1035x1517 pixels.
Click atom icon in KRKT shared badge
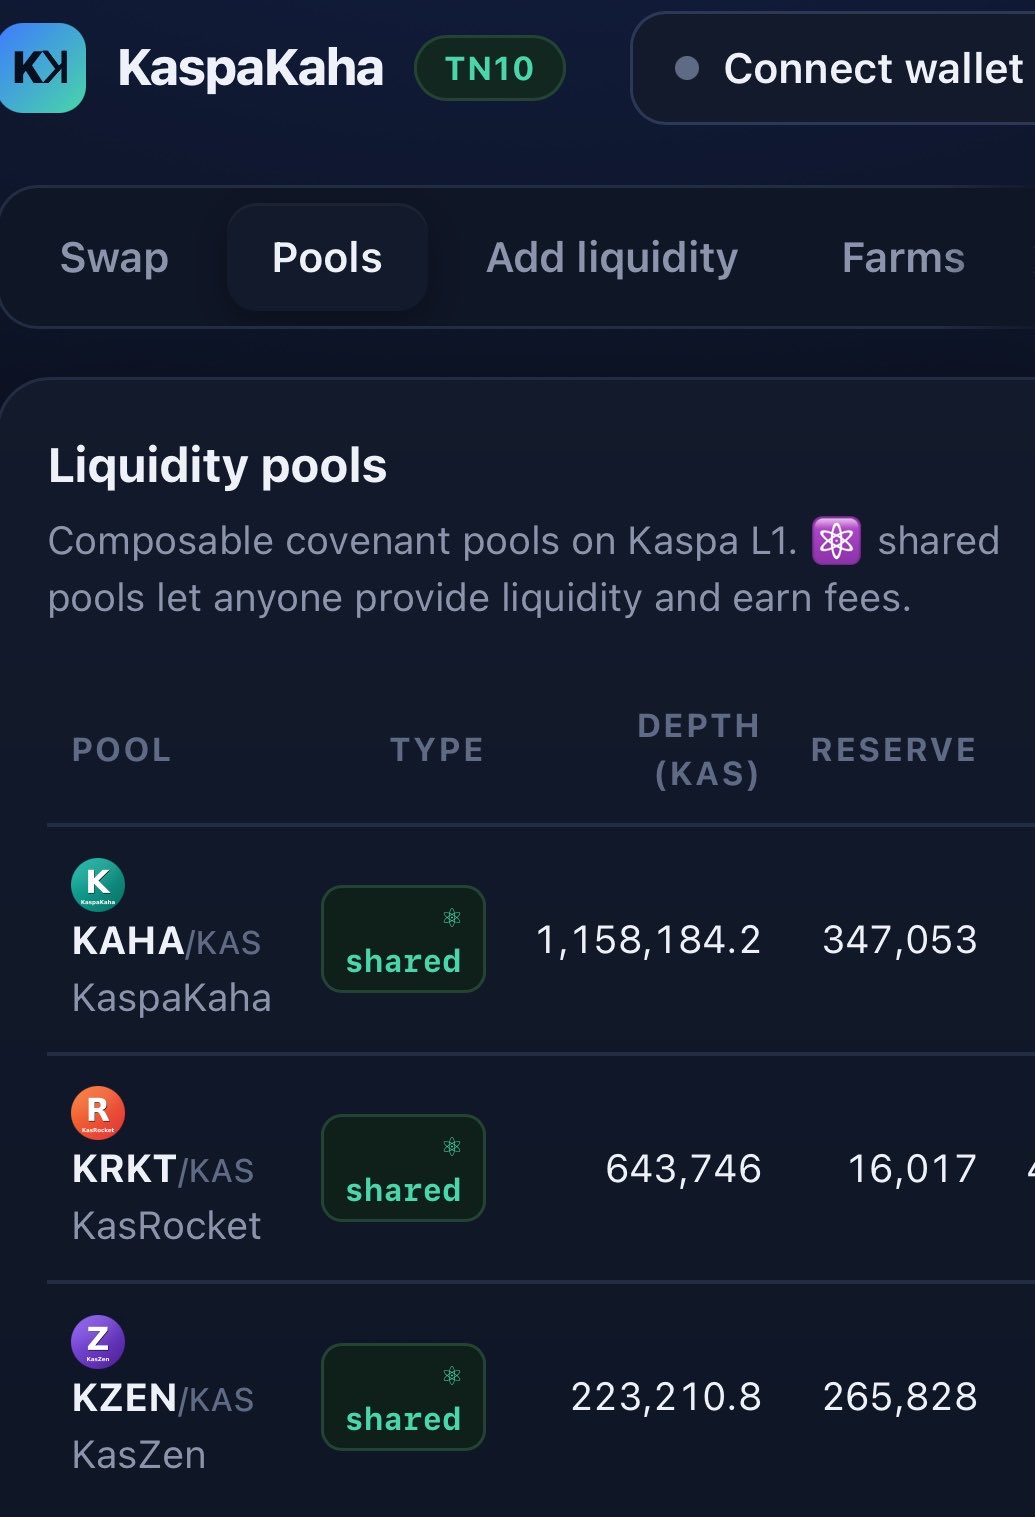(452, 1147)
